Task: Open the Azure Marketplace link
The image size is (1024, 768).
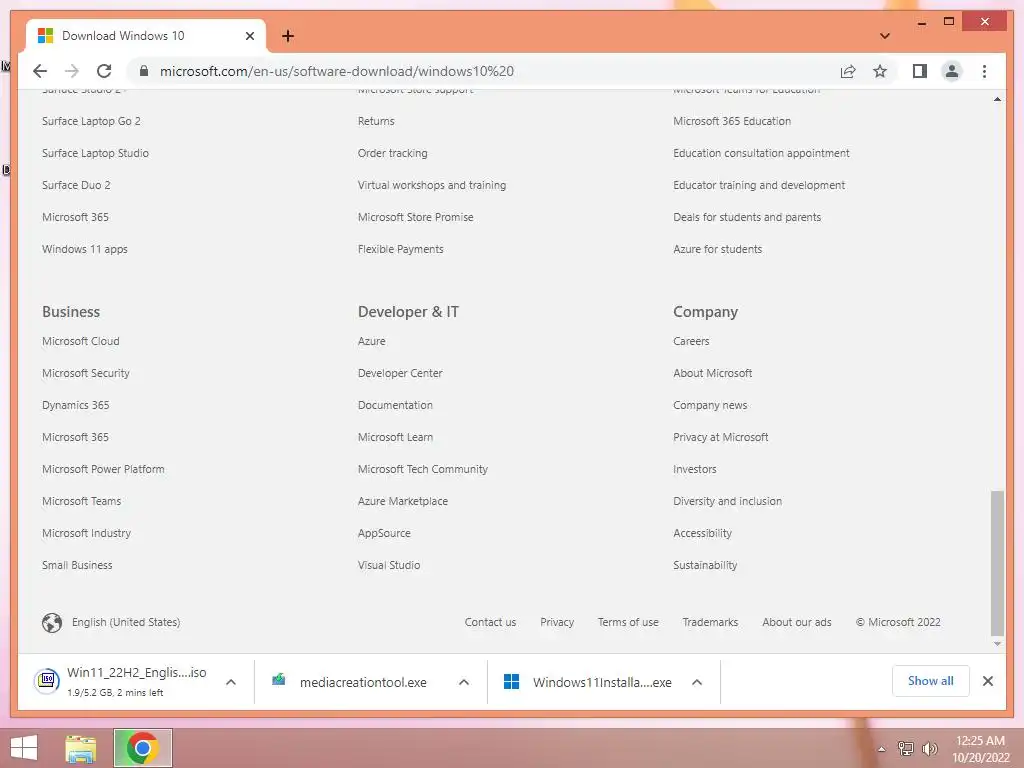Action: tap(403, 501)
